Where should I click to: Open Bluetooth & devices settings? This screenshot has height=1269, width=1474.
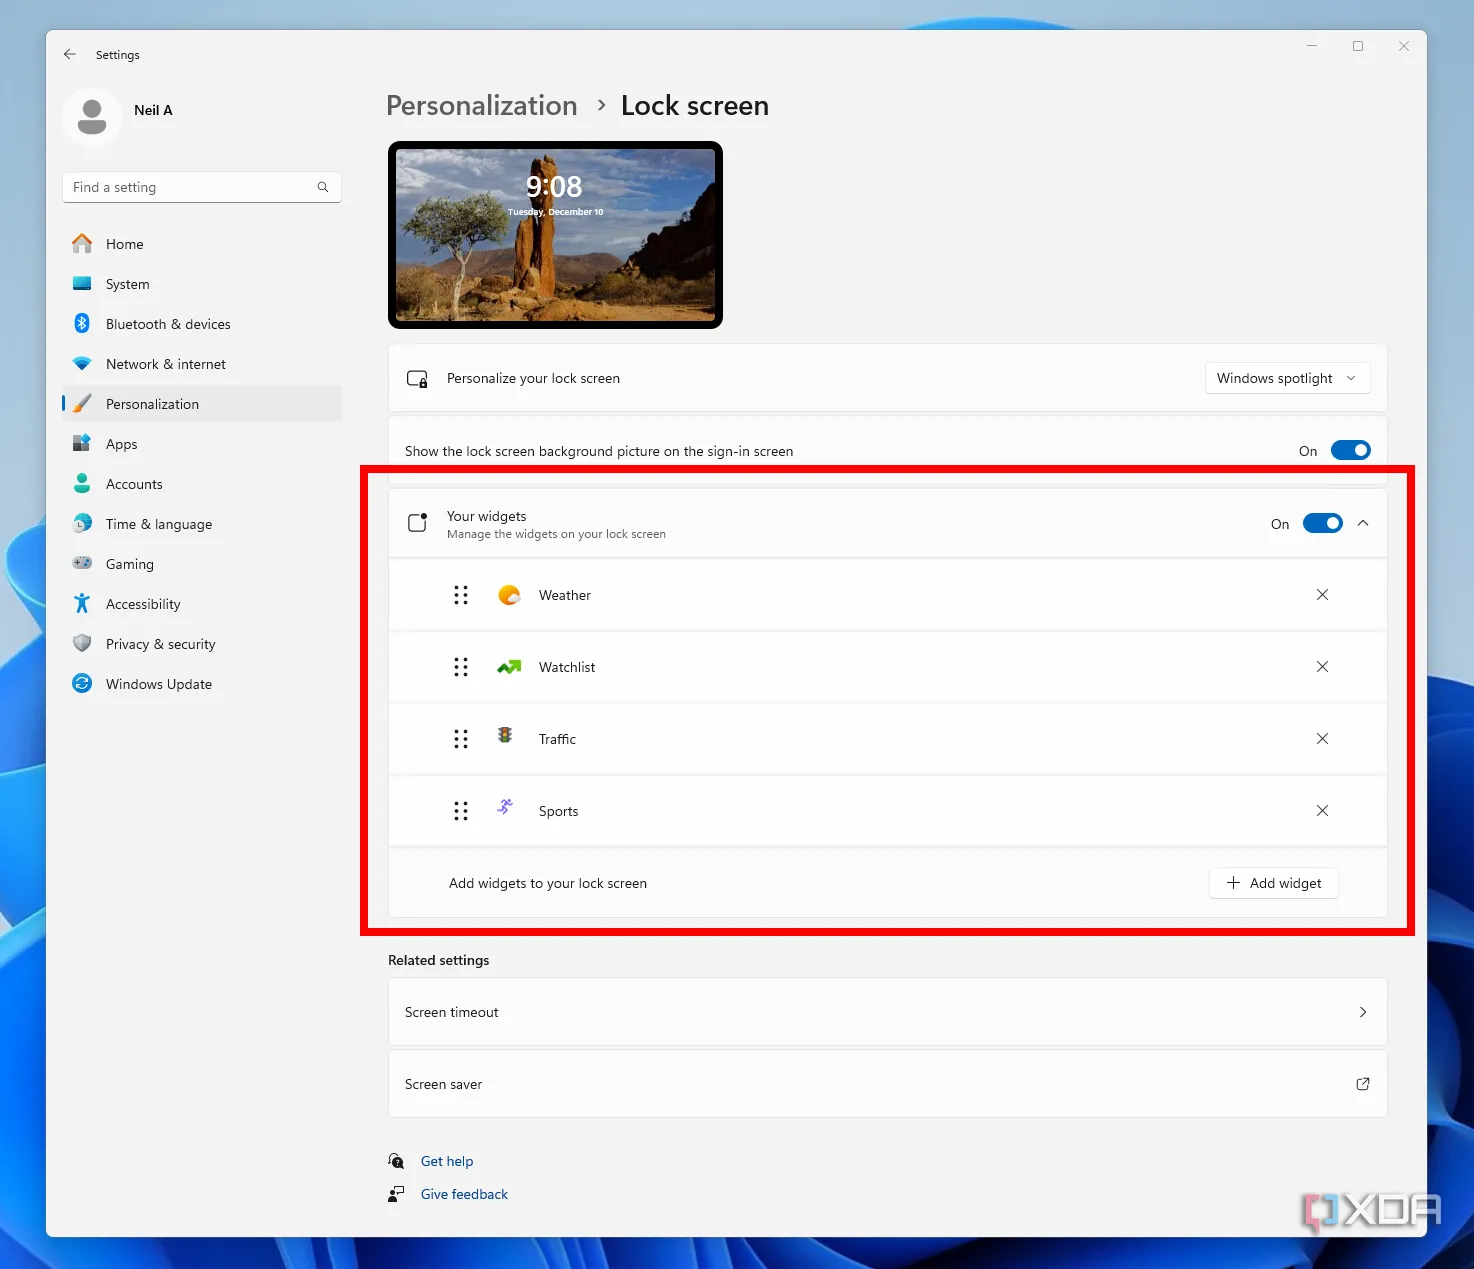click(x=168, y=323)
